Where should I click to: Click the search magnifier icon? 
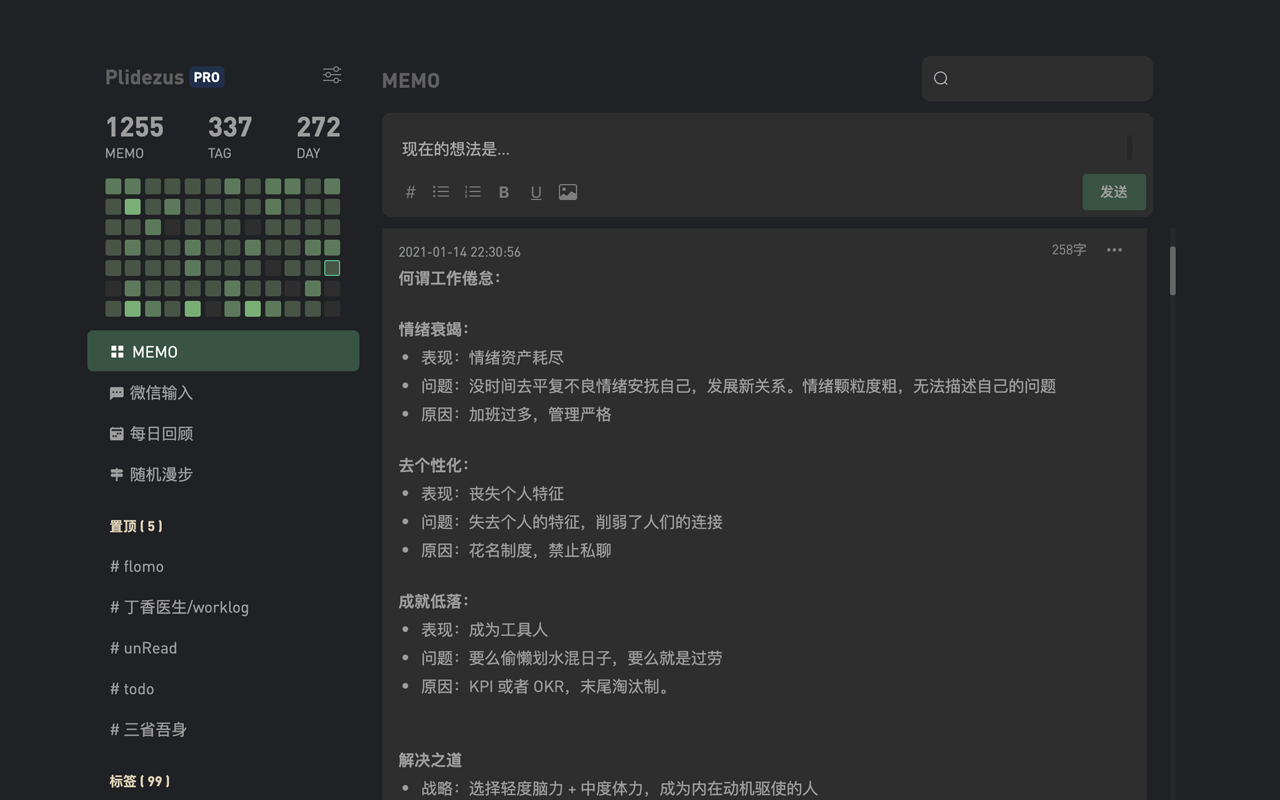pyautogui.click(x=940, y=78)
